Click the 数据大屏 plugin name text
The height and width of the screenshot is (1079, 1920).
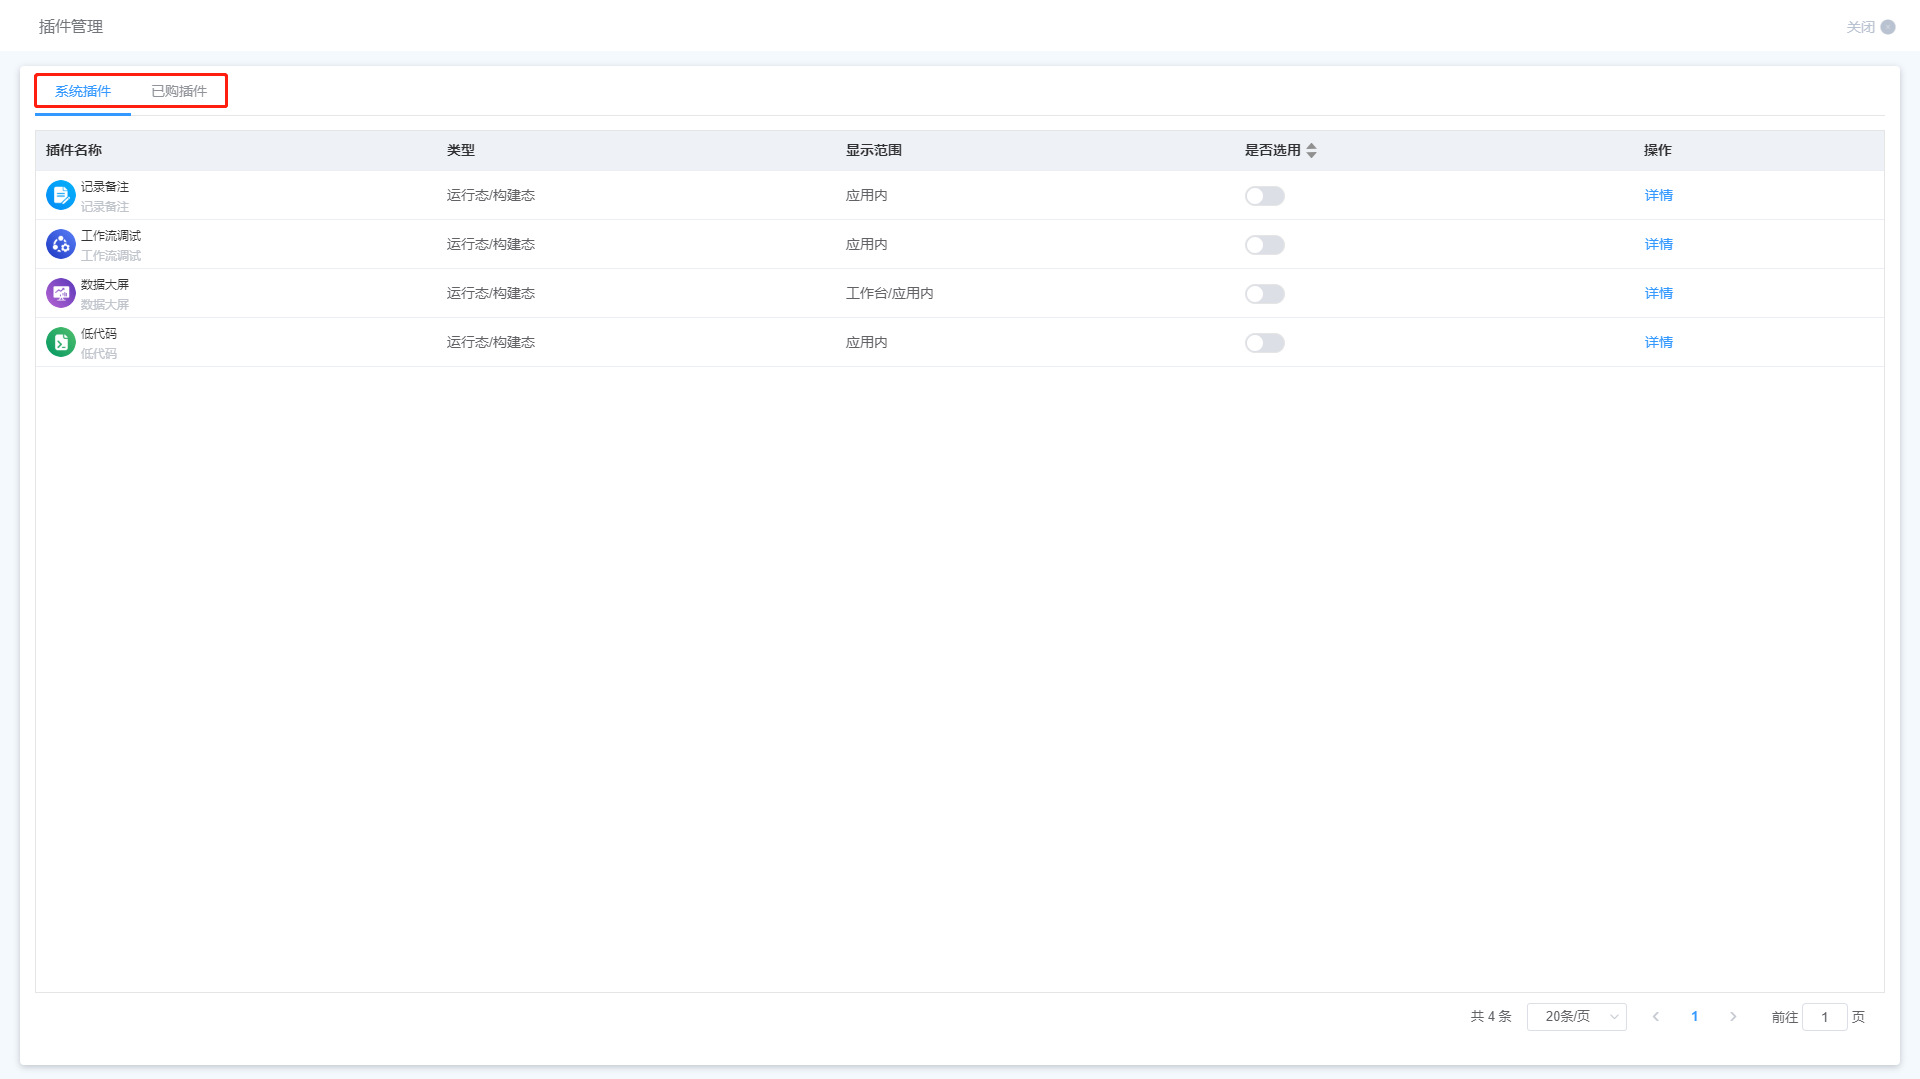click(105, 285)
